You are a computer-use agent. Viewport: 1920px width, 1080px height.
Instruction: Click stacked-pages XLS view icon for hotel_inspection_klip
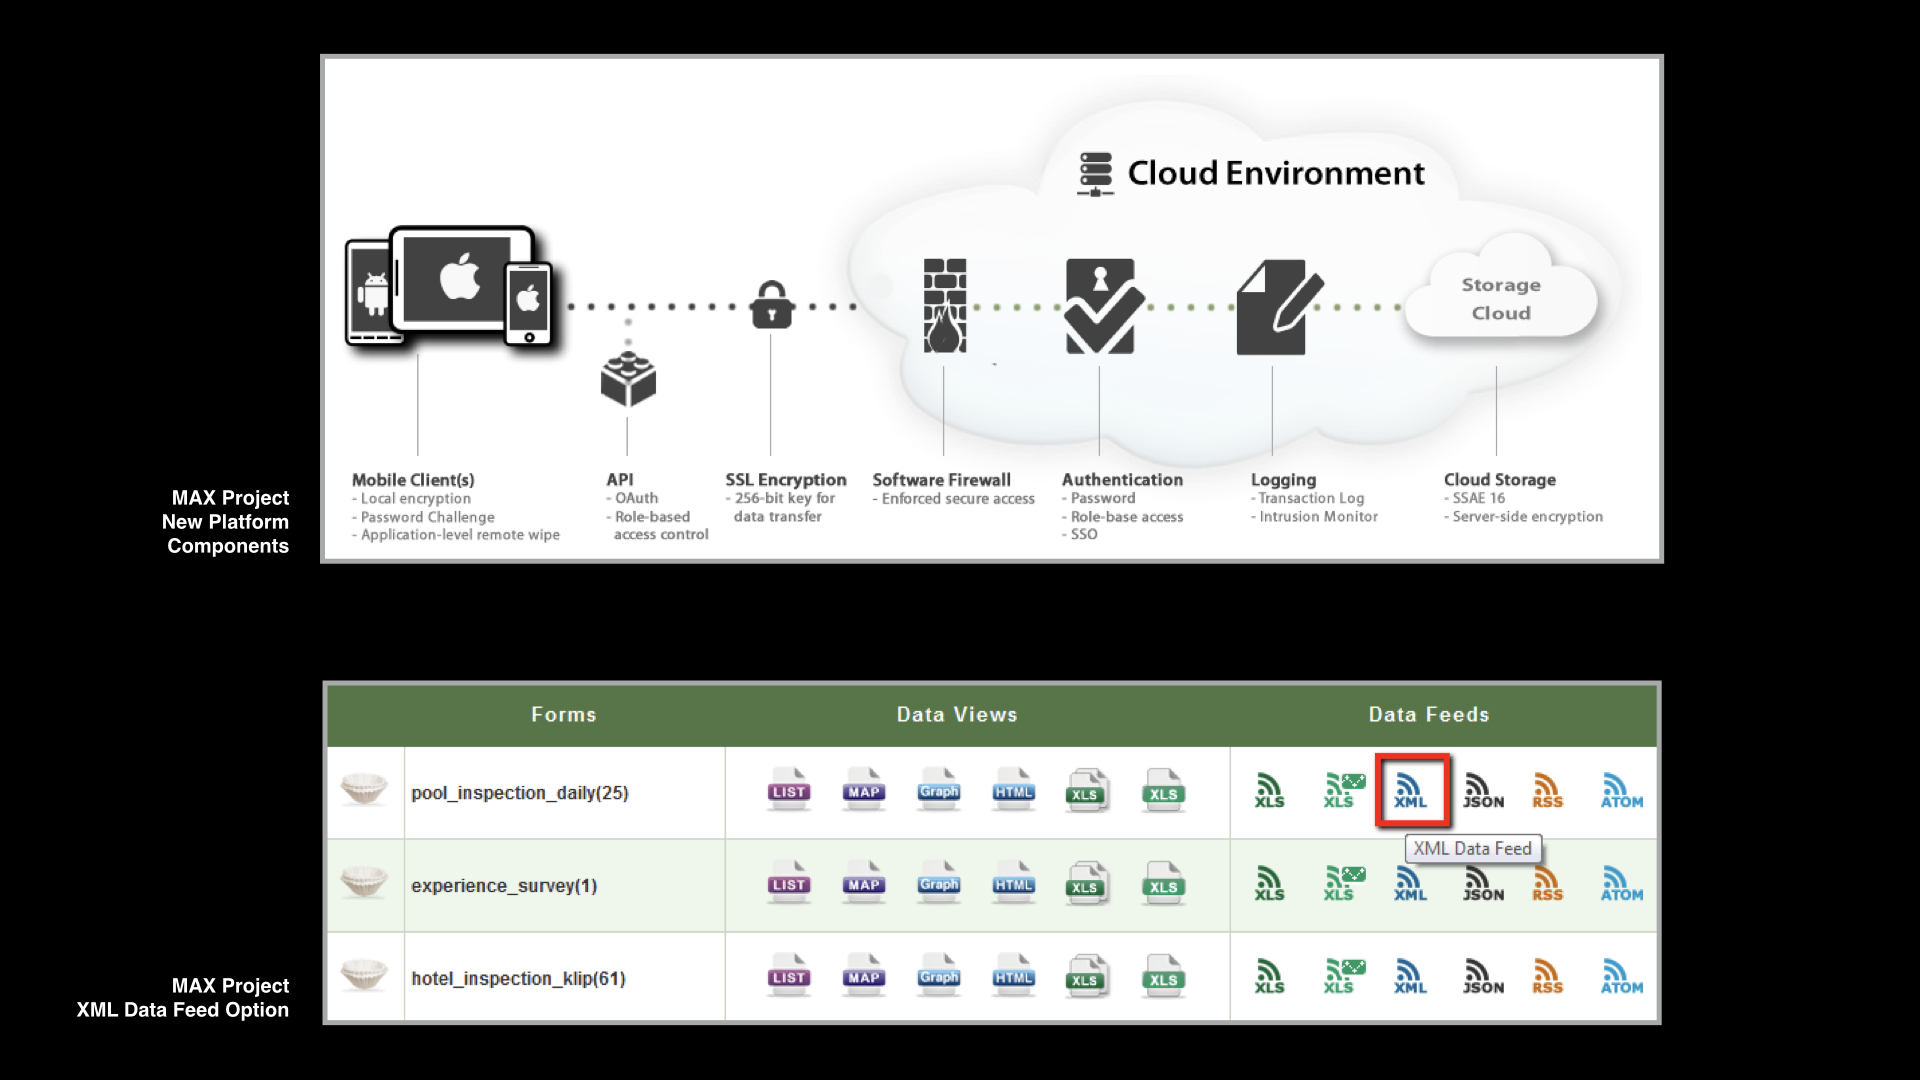[1087, 976]
